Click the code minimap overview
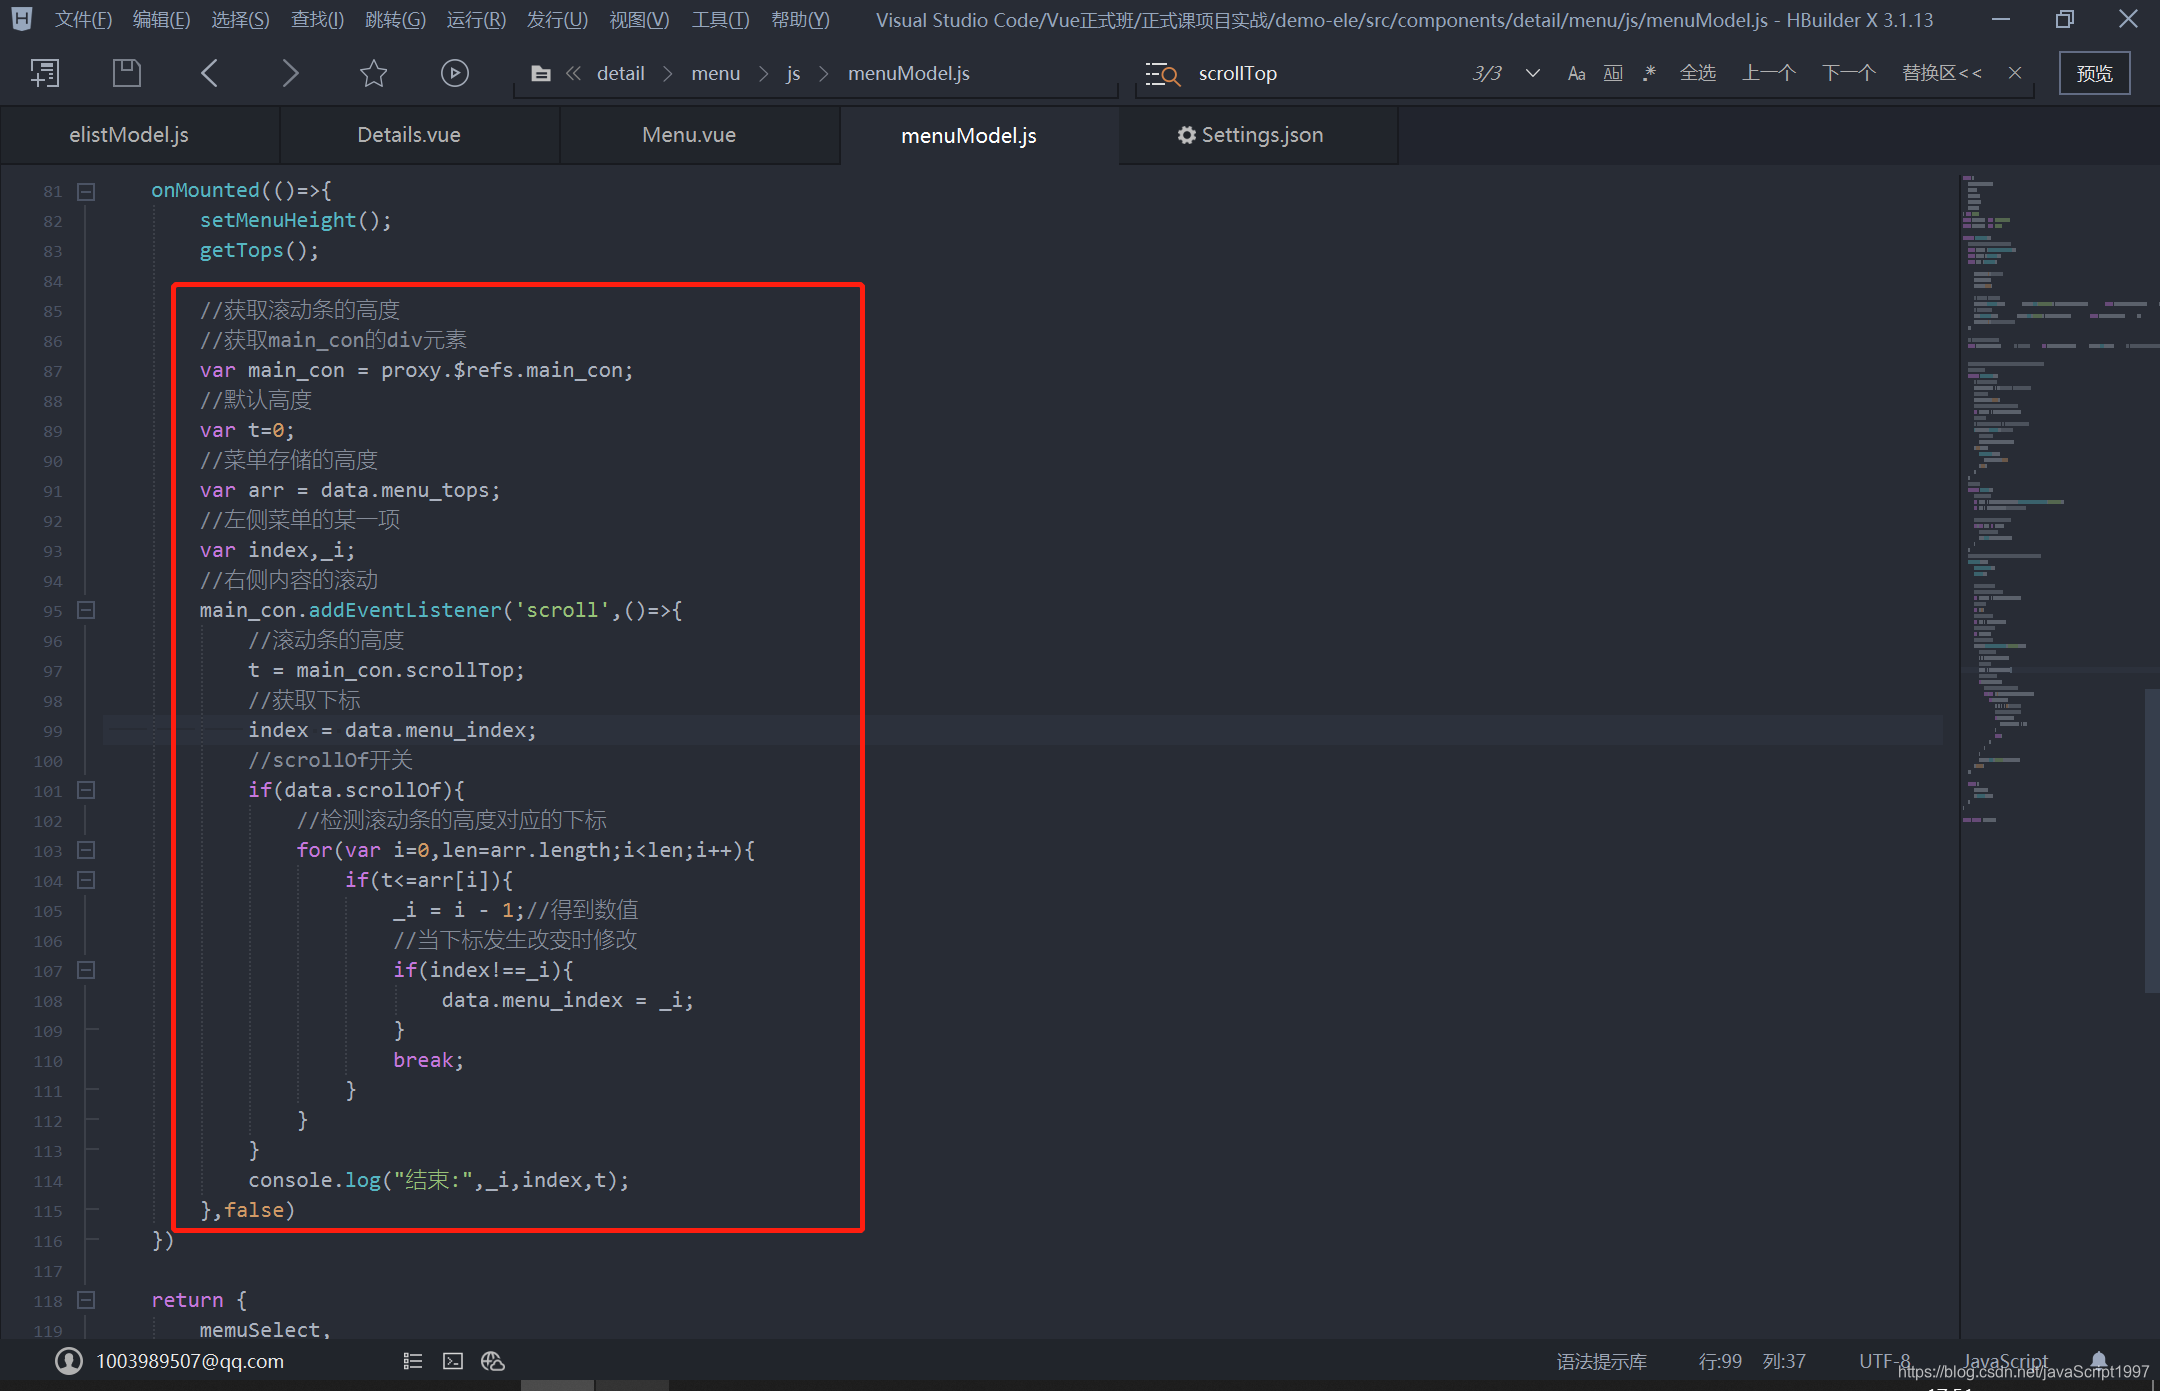The width and height of the screenshot is (2160, 1391). point(2050,500)
